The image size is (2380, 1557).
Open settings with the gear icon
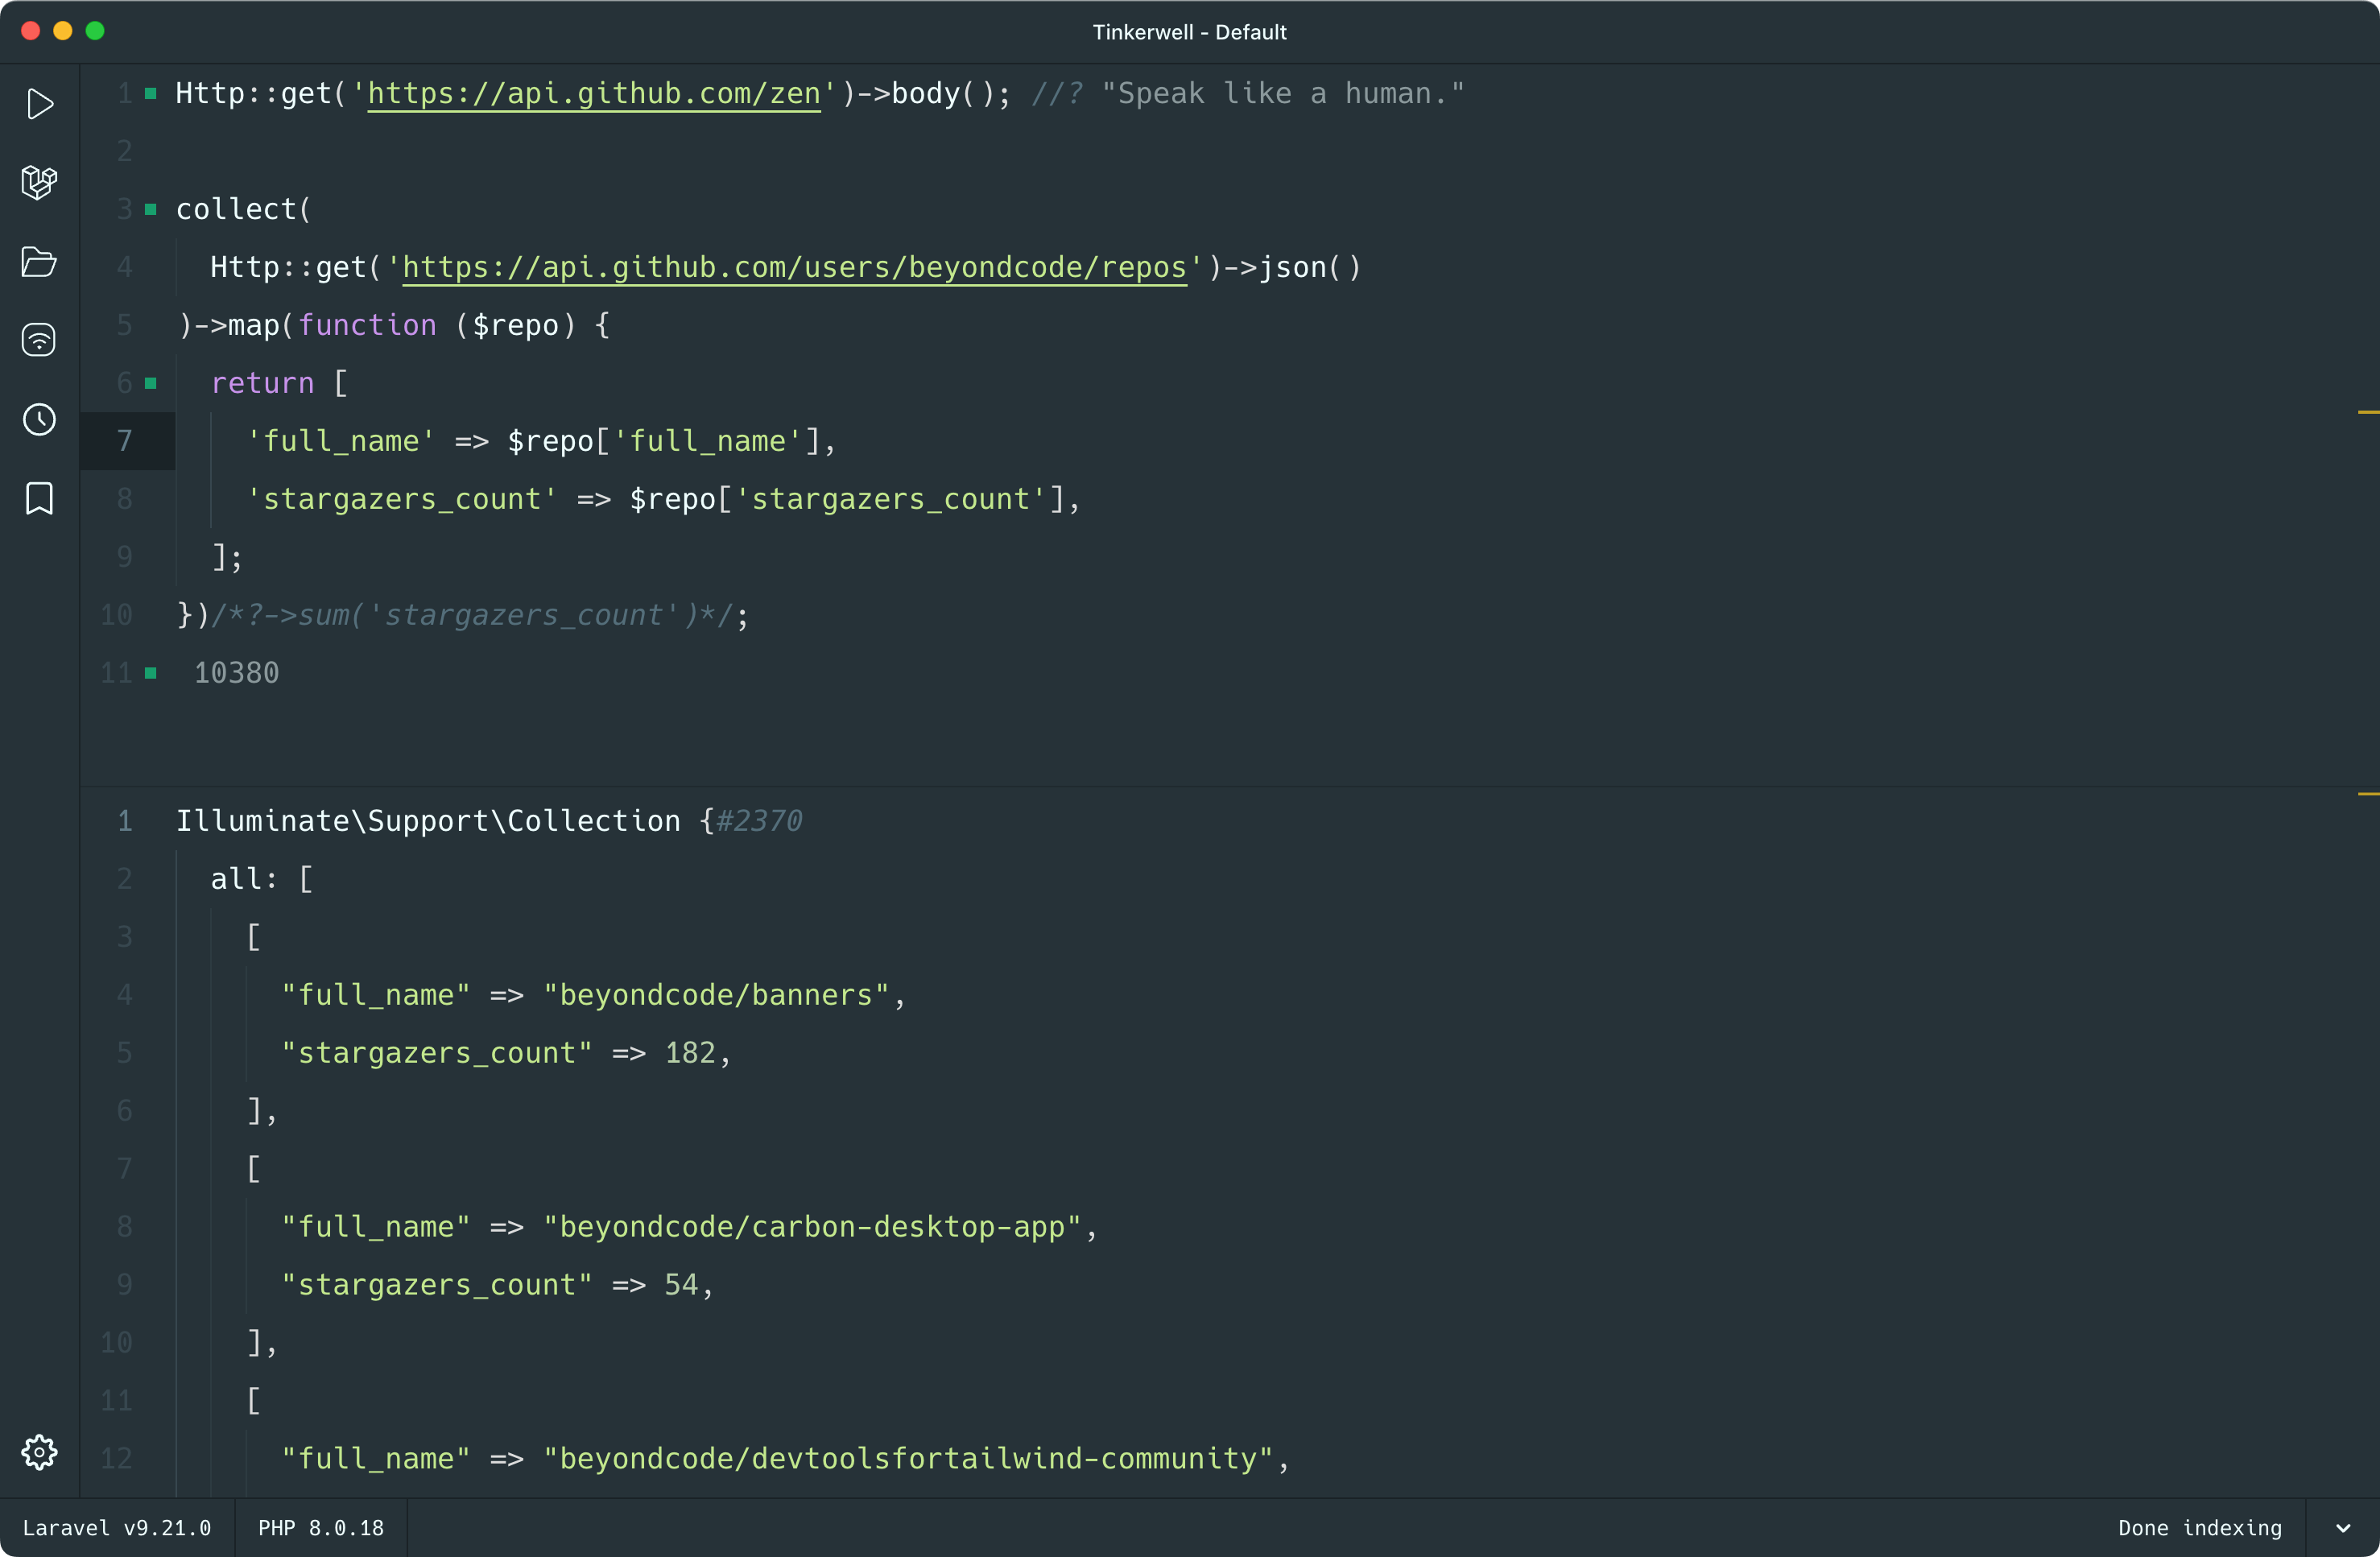39,1452
